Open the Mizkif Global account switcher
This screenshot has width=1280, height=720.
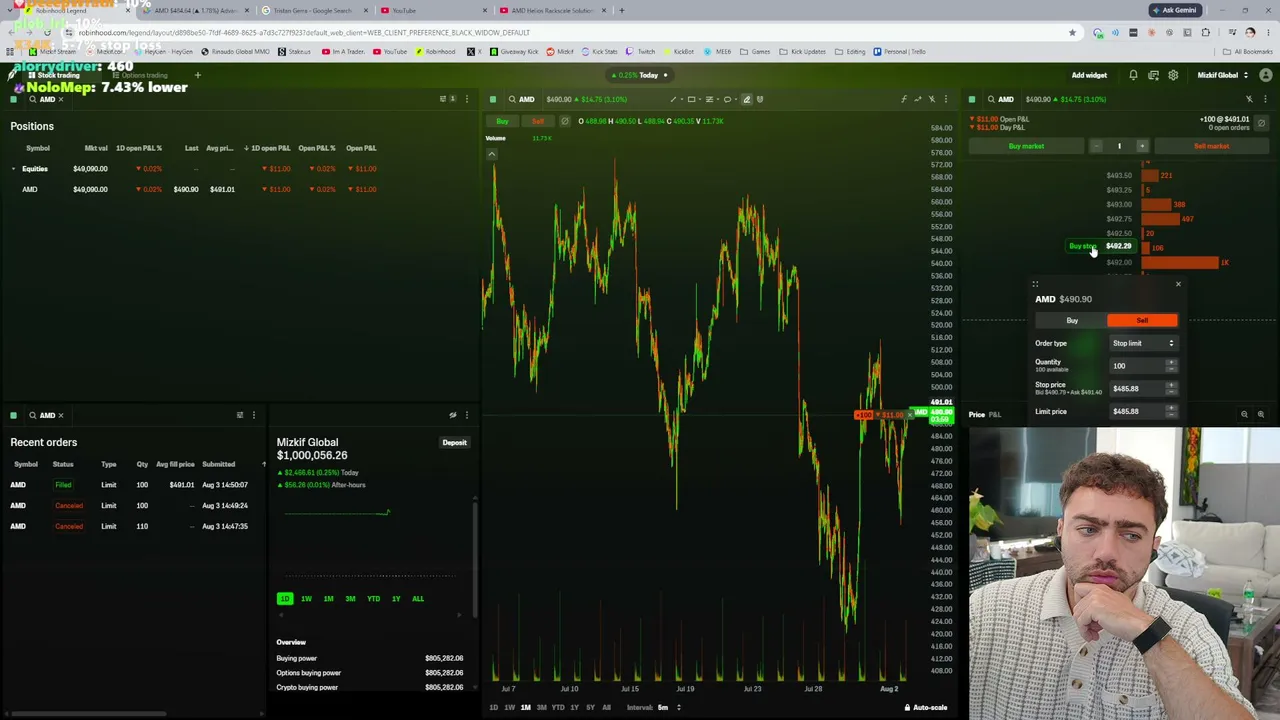[1223, 75]
